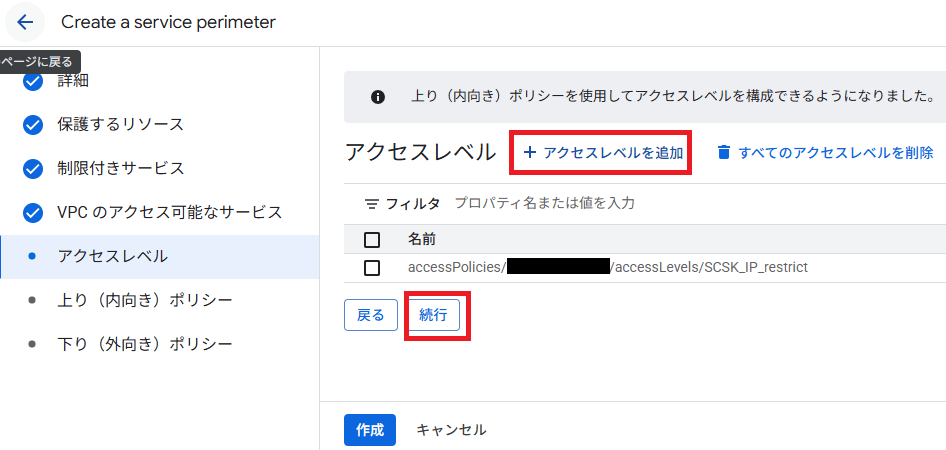
Task: Click the trash icon to delete all levels
Action: (724, 153)
